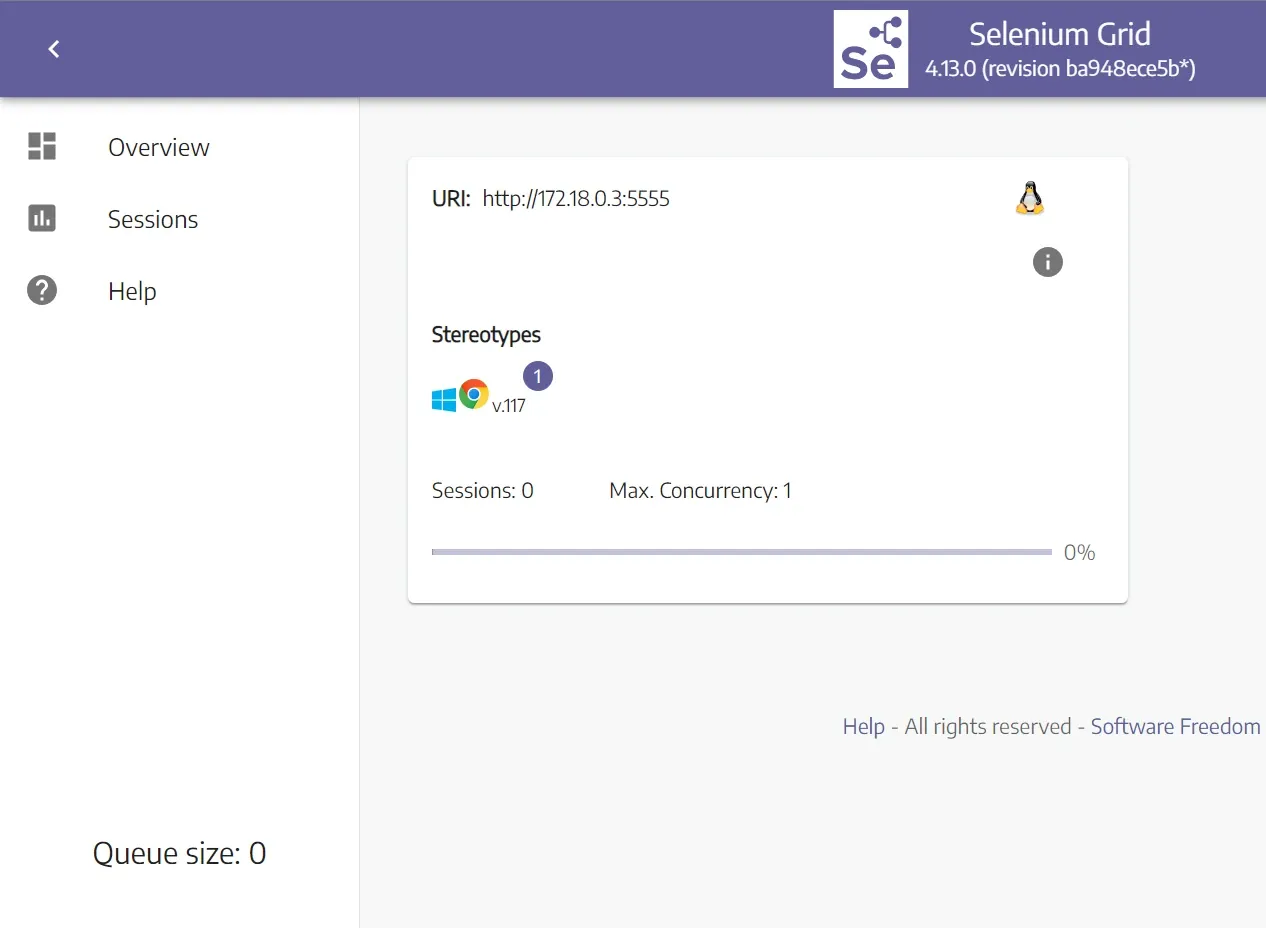
Task: Click the Help footer link
Action: [x=863, y=726]
